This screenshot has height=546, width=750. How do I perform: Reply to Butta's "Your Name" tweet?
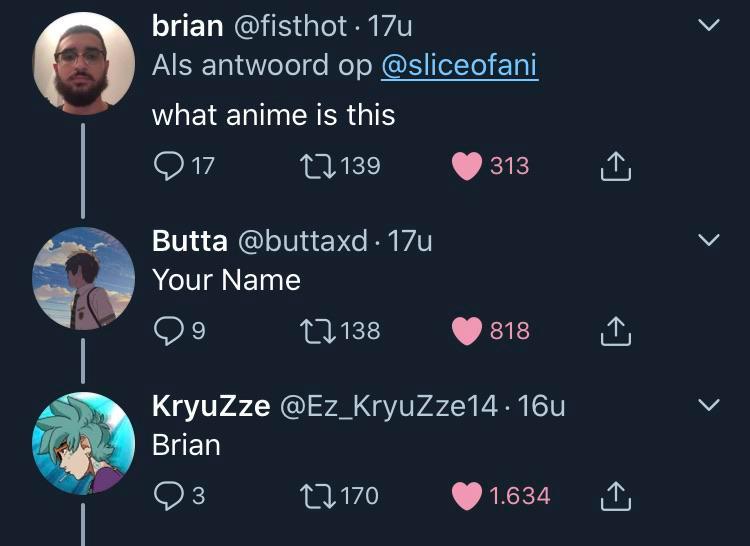(x=168, y=331)
